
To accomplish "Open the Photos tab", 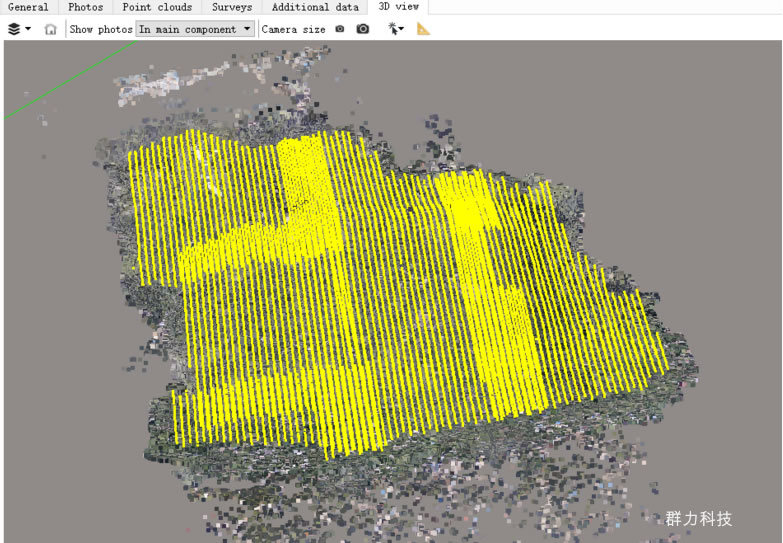I will (x=85, y=7).
